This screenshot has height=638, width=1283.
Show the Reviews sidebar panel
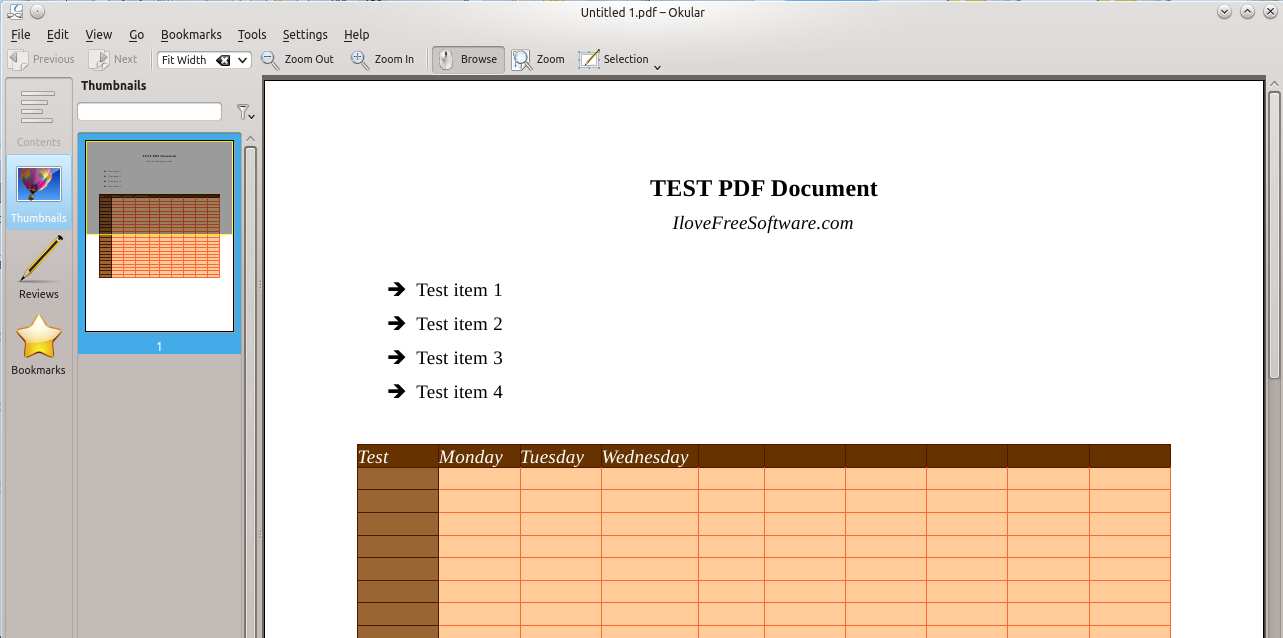click(39, 268)
